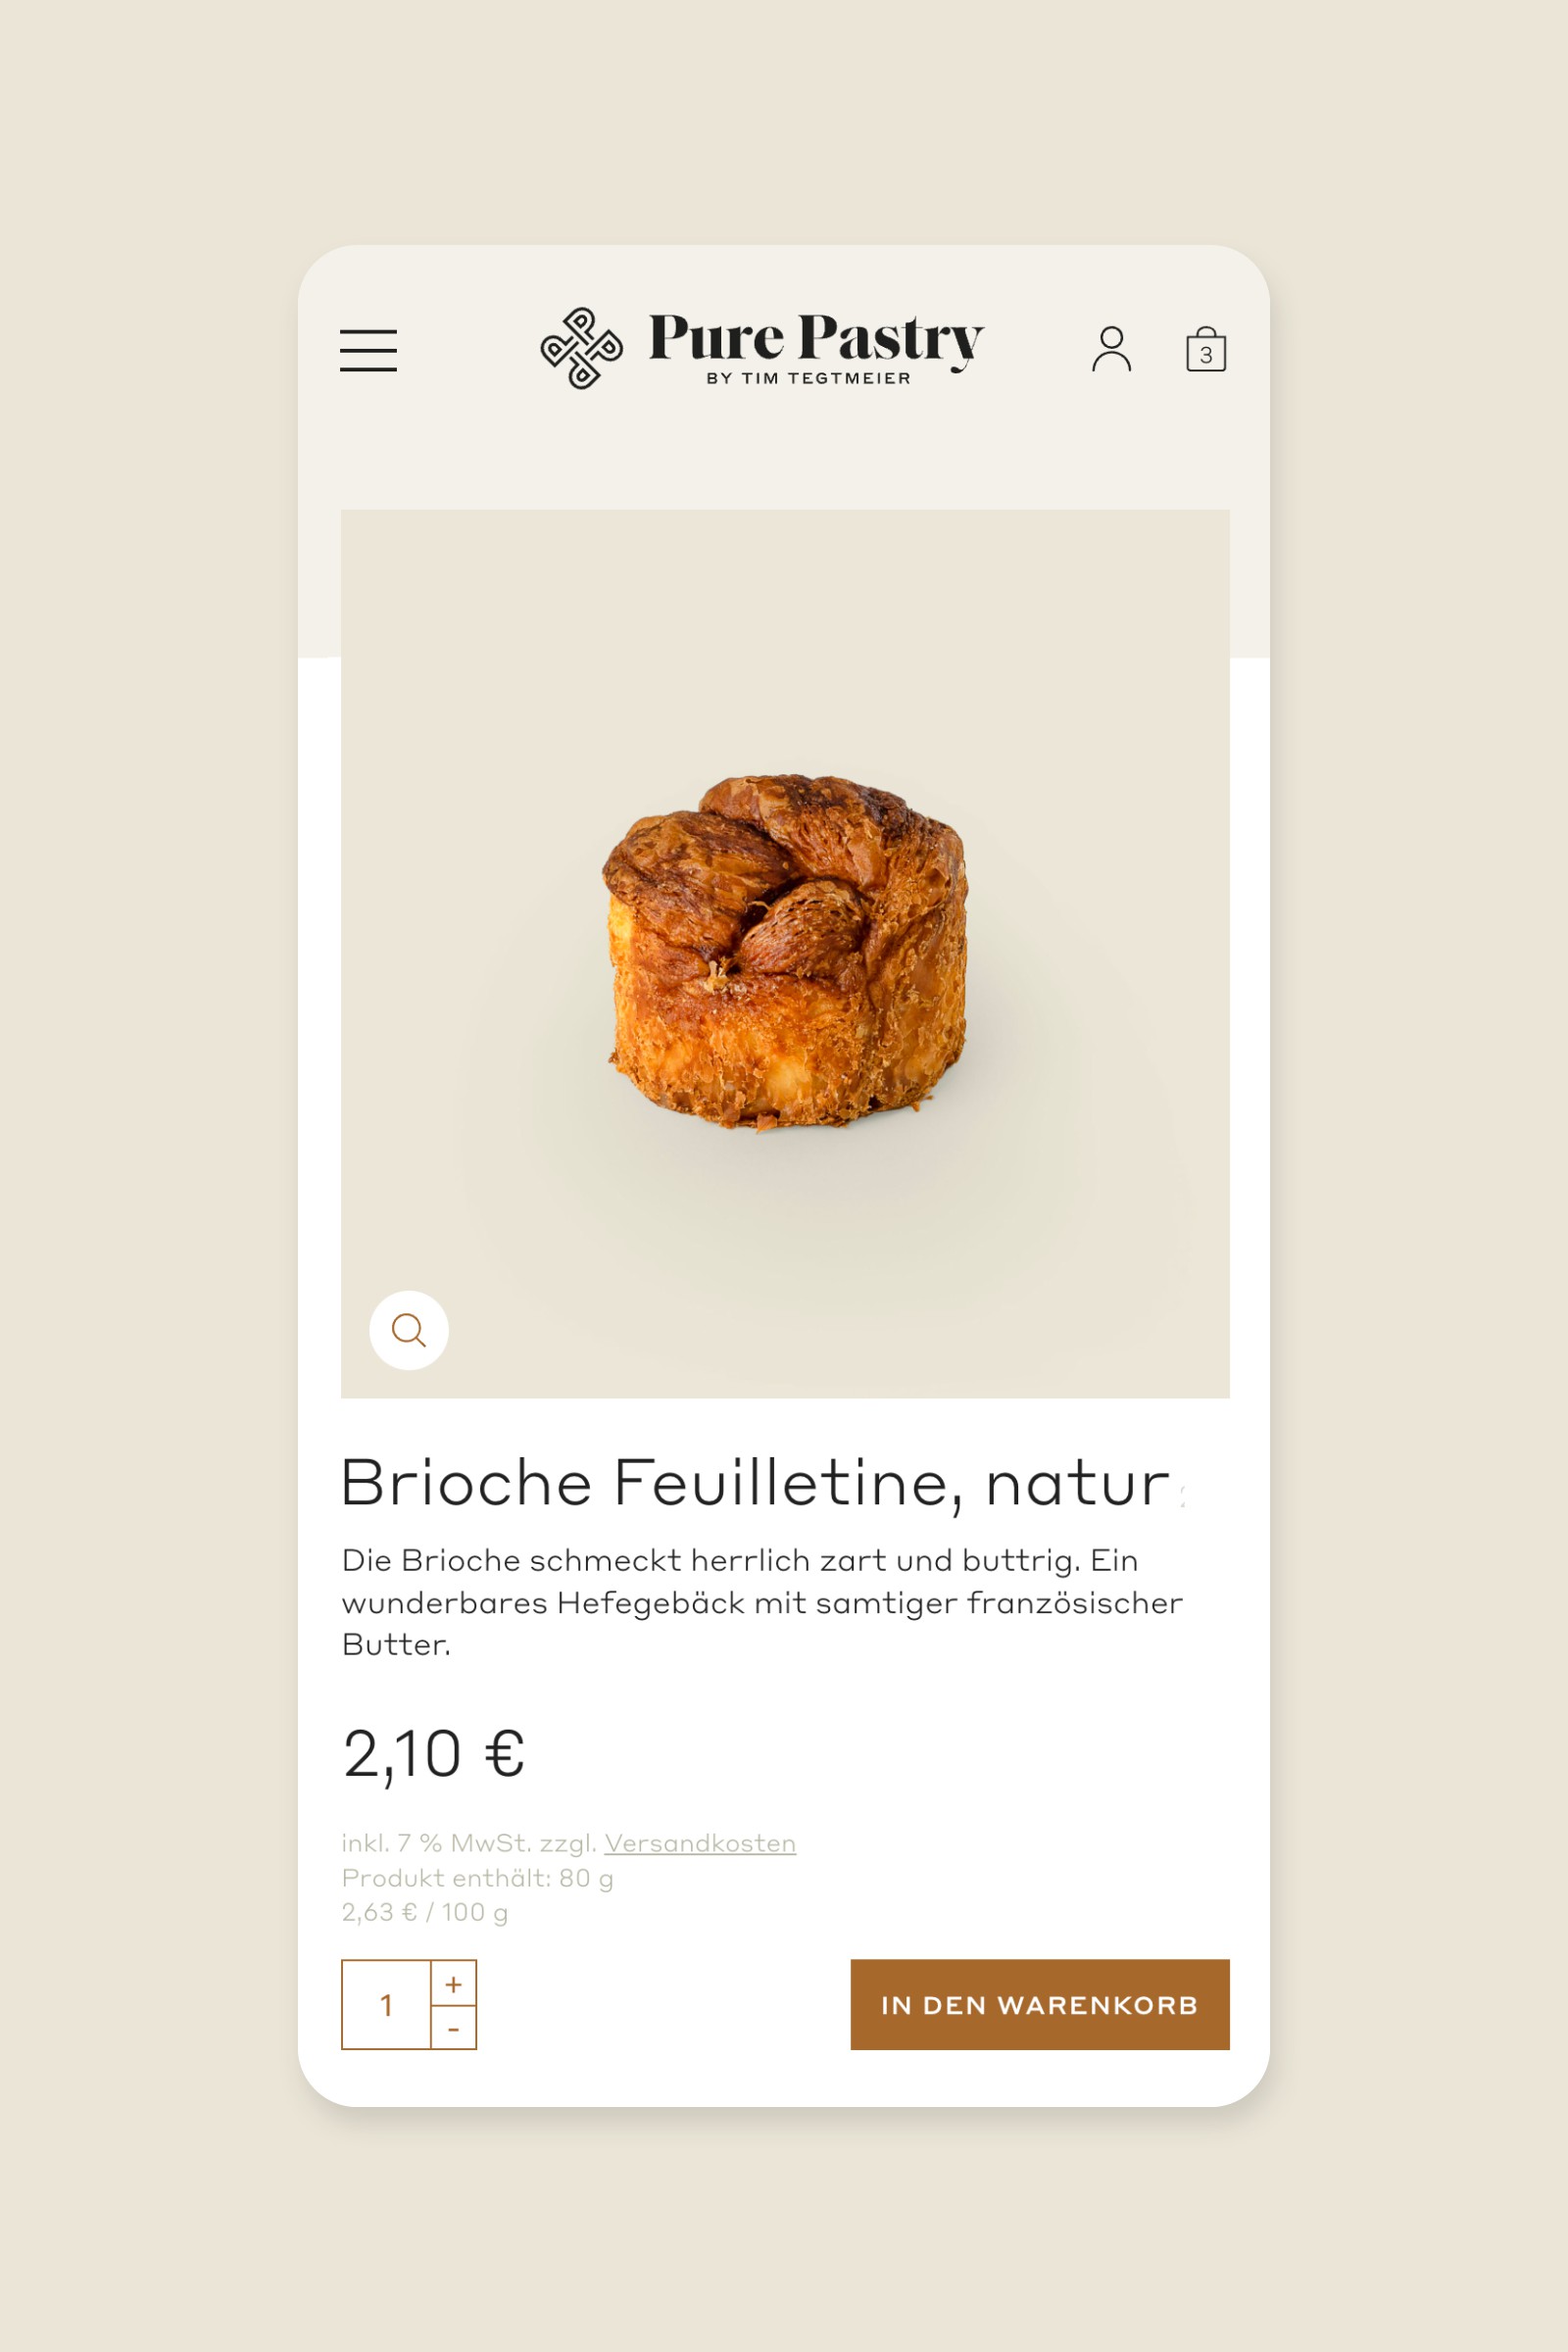Image resolution: width=1568 pixels, height=2352 pixels.
Task: Open the Versandkosten link
Action: (699, 1843)
